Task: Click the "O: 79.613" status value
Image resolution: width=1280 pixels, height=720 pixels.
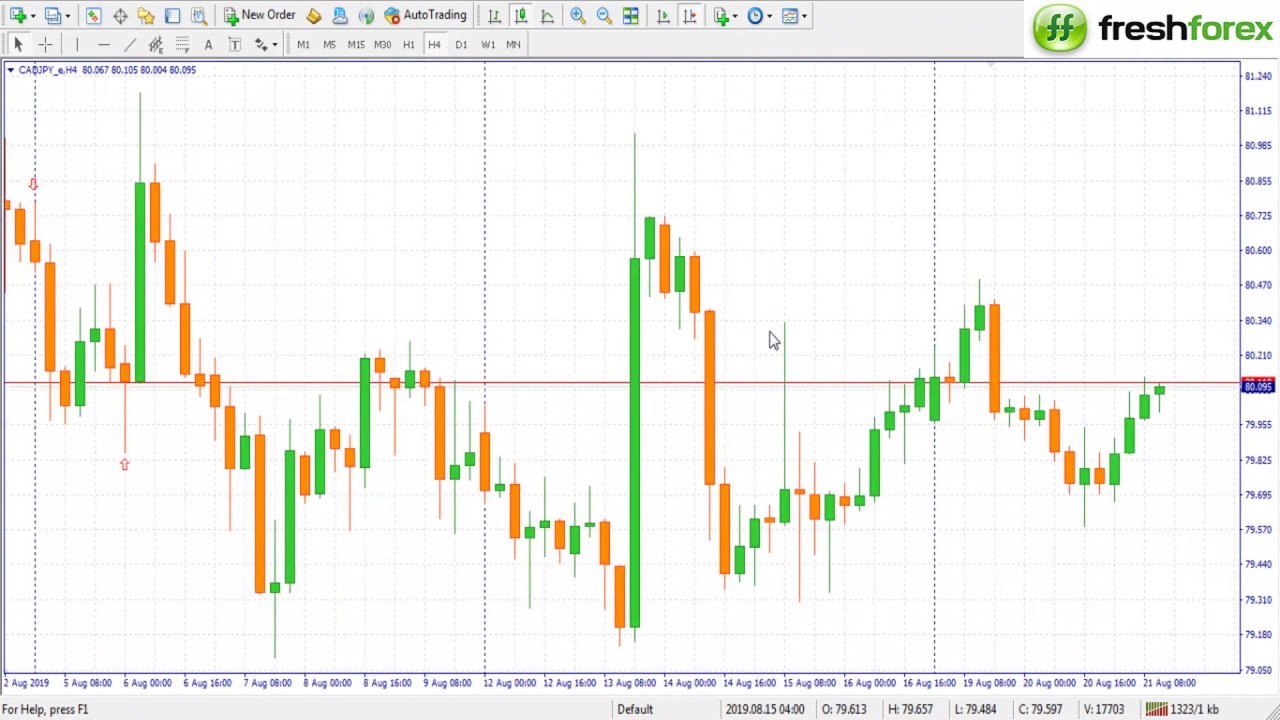Action: pyautogui.click(x=843, y=709)
